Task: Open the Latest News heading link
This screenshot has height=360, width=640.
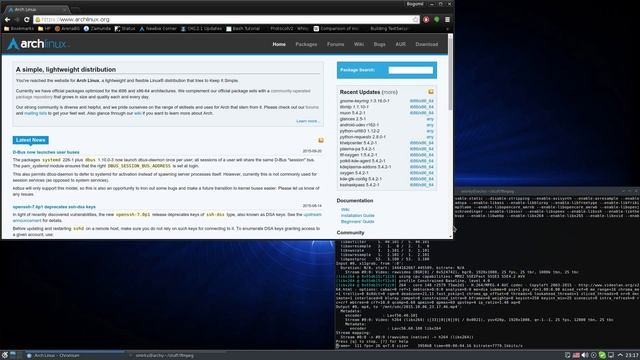Action: pos(31,140)
